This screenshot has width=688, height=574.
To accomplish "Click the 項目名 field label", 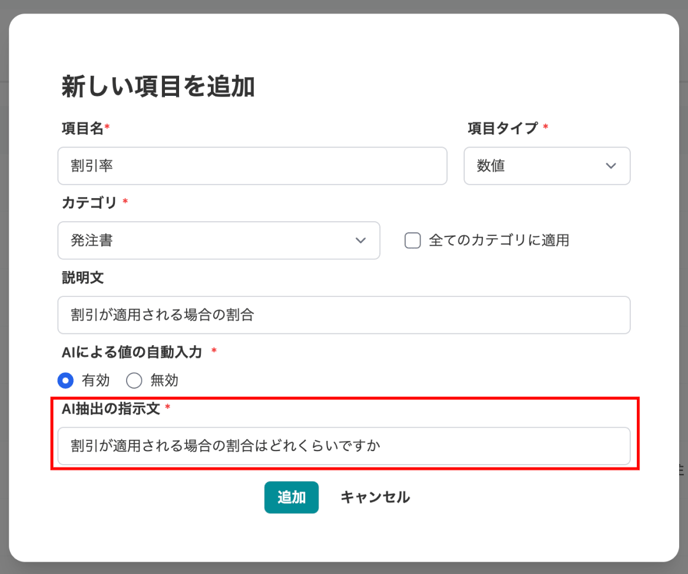I will pyautogui.click(x=82, y=128).
